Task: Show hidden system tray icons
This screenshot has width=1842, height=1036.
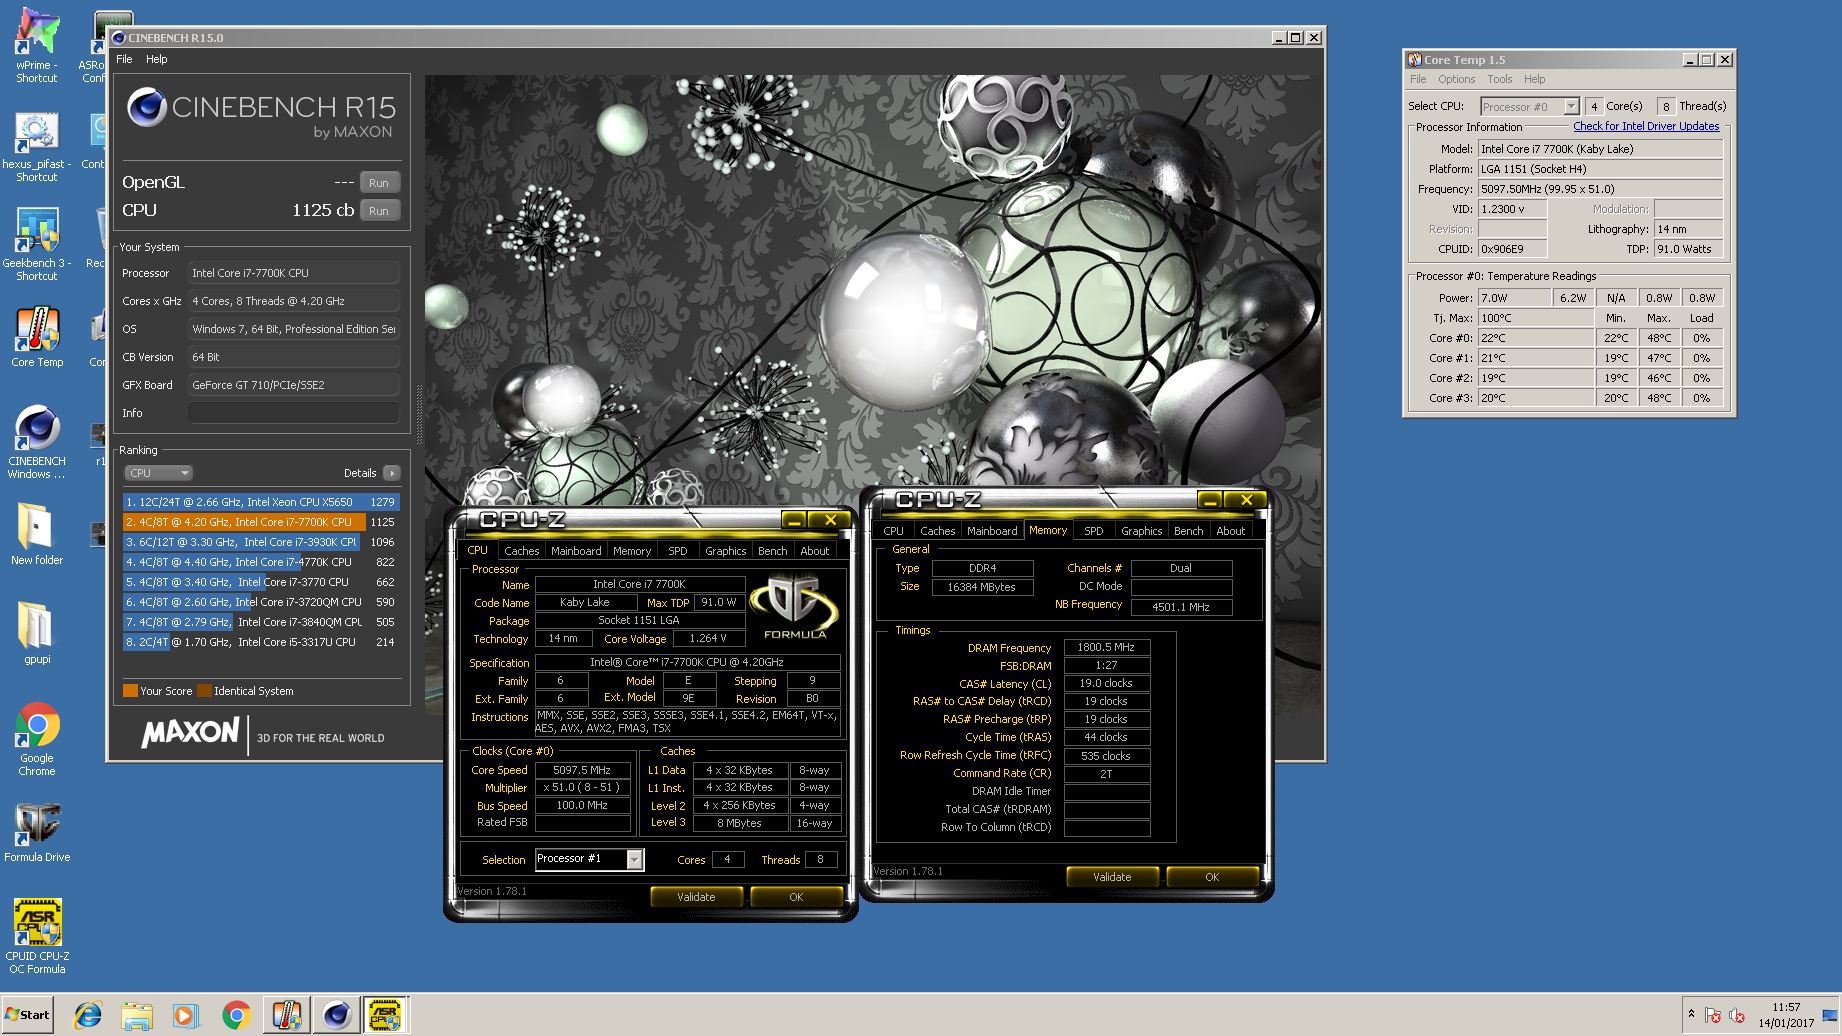Action: pos(1691,1014)
